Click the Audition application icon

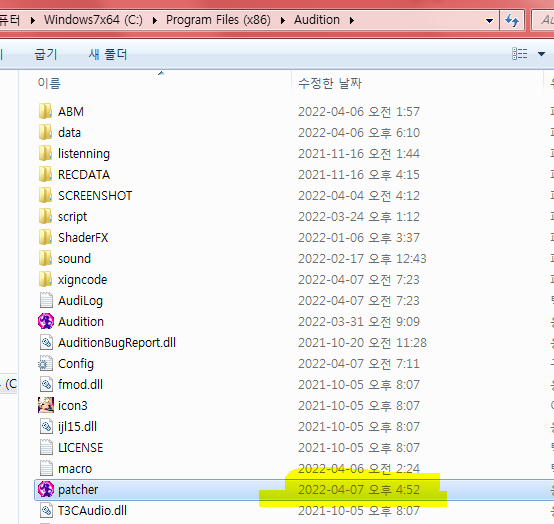coord(46,322)
